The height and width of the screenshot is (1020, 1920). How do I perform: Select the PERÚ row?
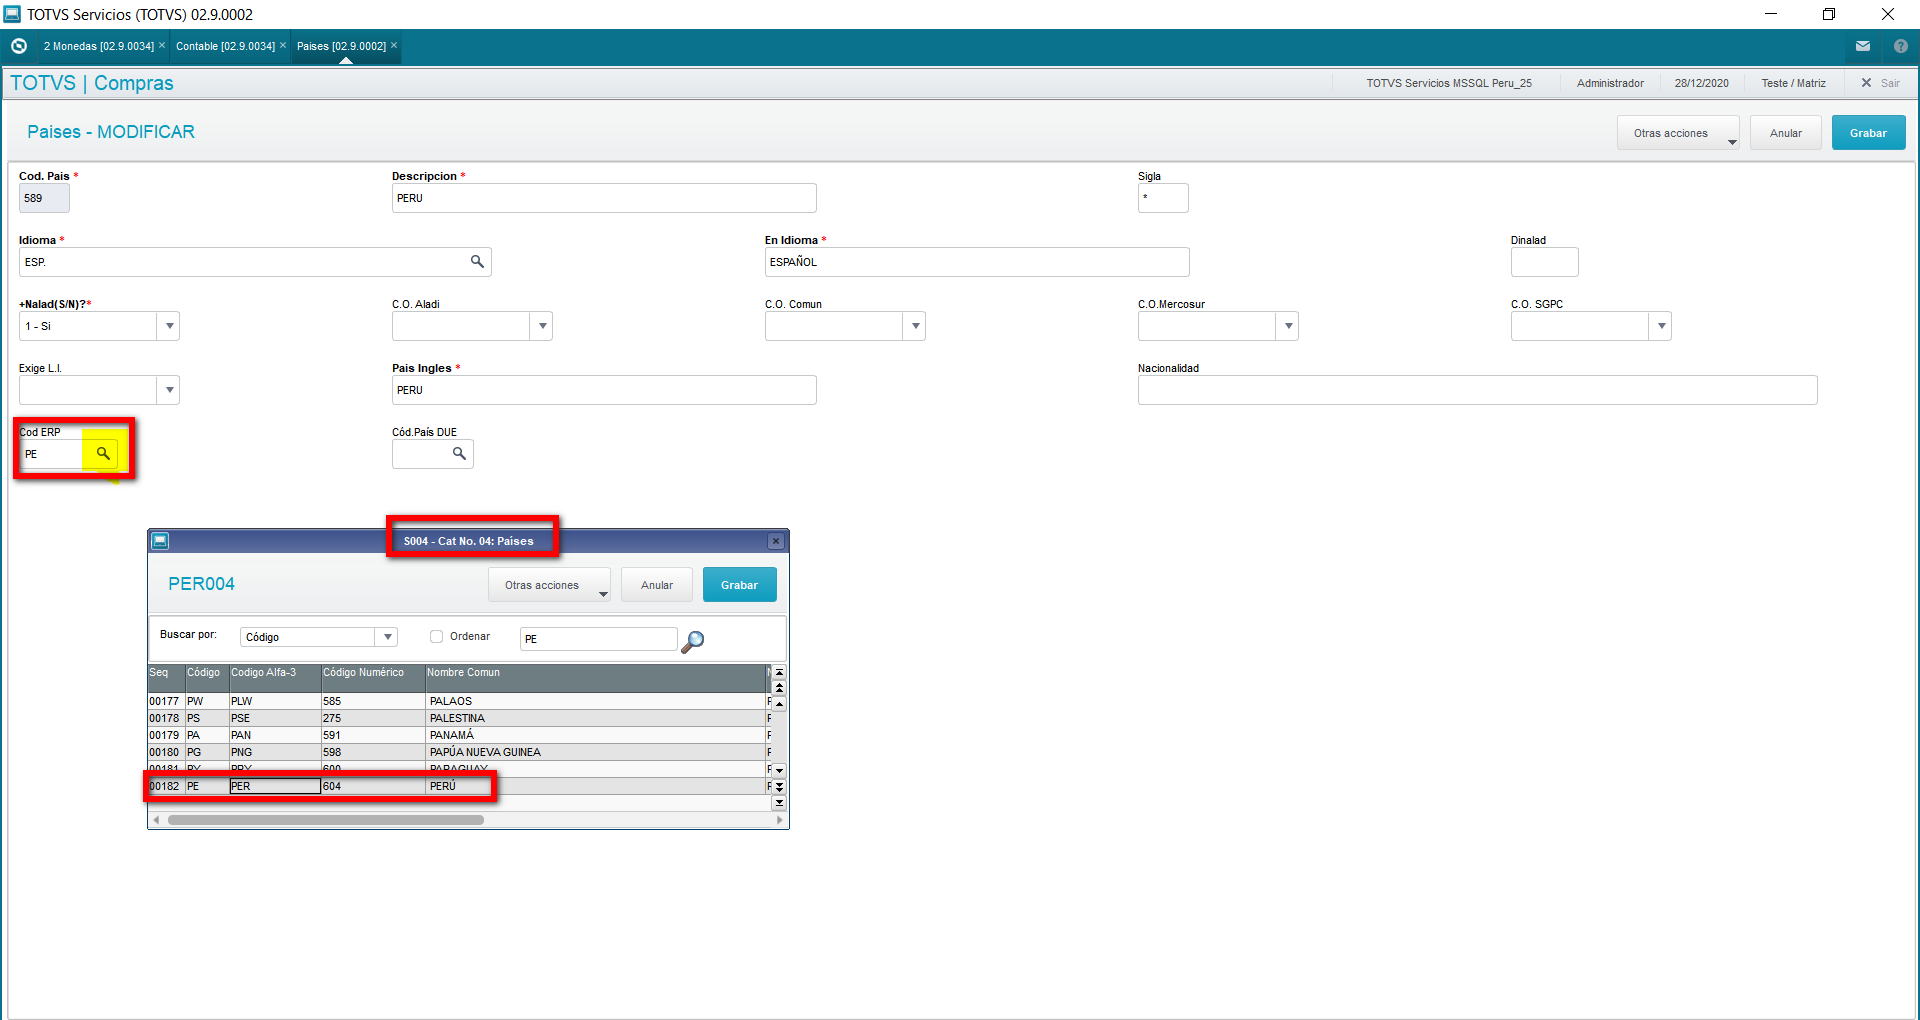pos(457,786)
